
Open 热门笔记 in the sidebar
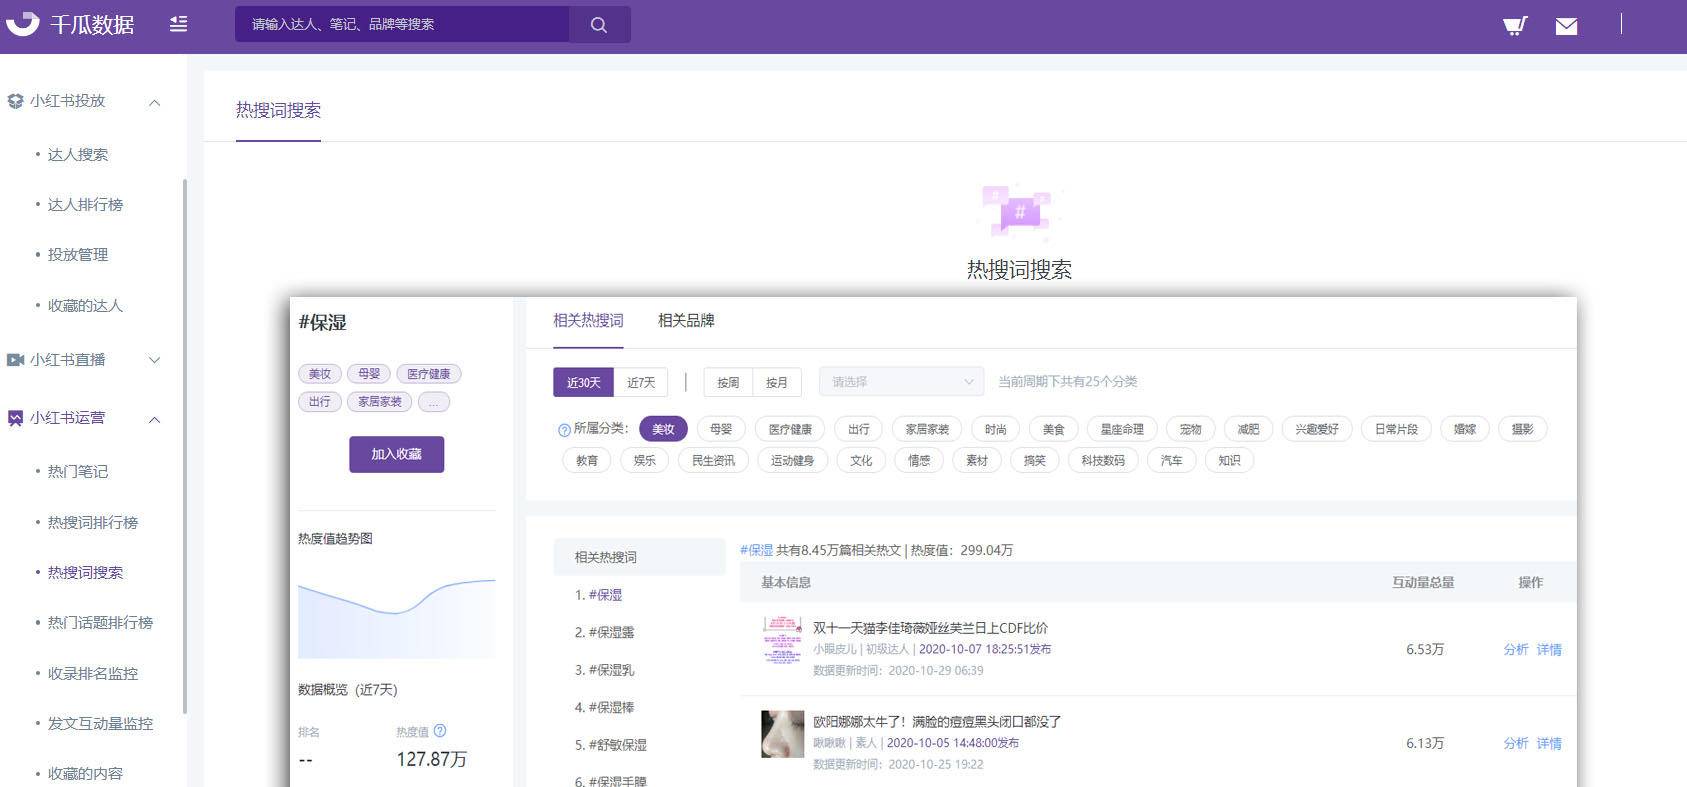coord(78,471)
